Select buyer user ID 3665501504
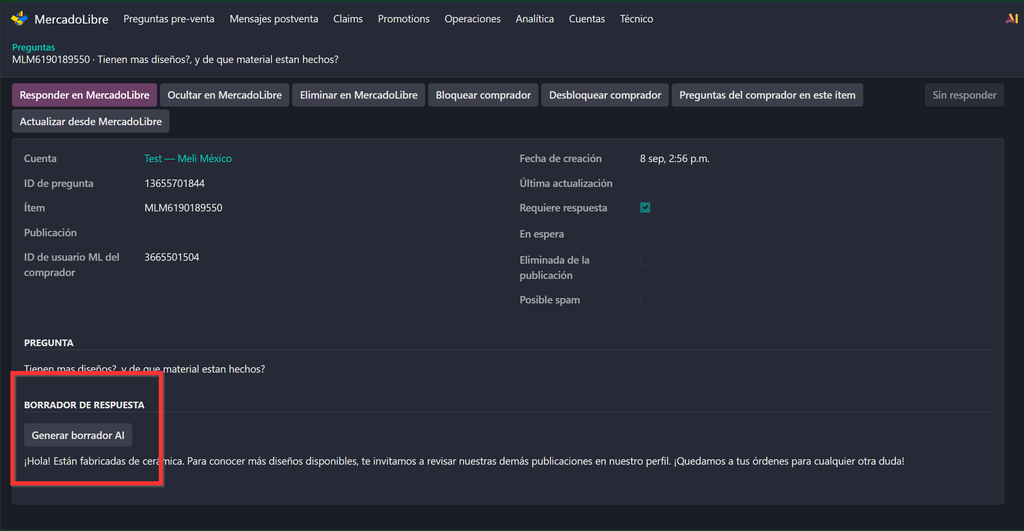Screen dimensions: 1024x531 (x=172, y=257)
